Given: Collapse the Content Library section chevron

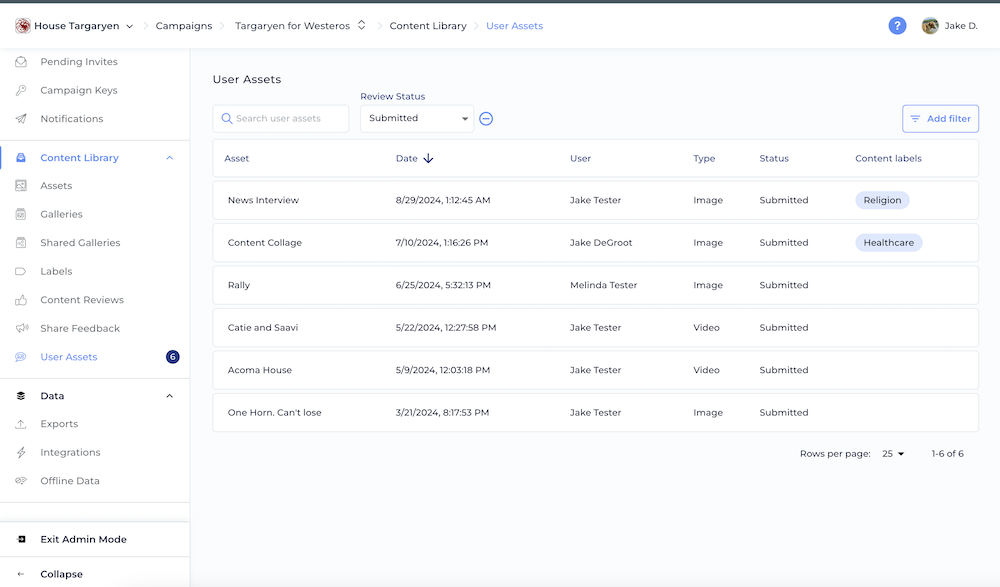Looking at the screenshot, I should (x=170, y=158).
